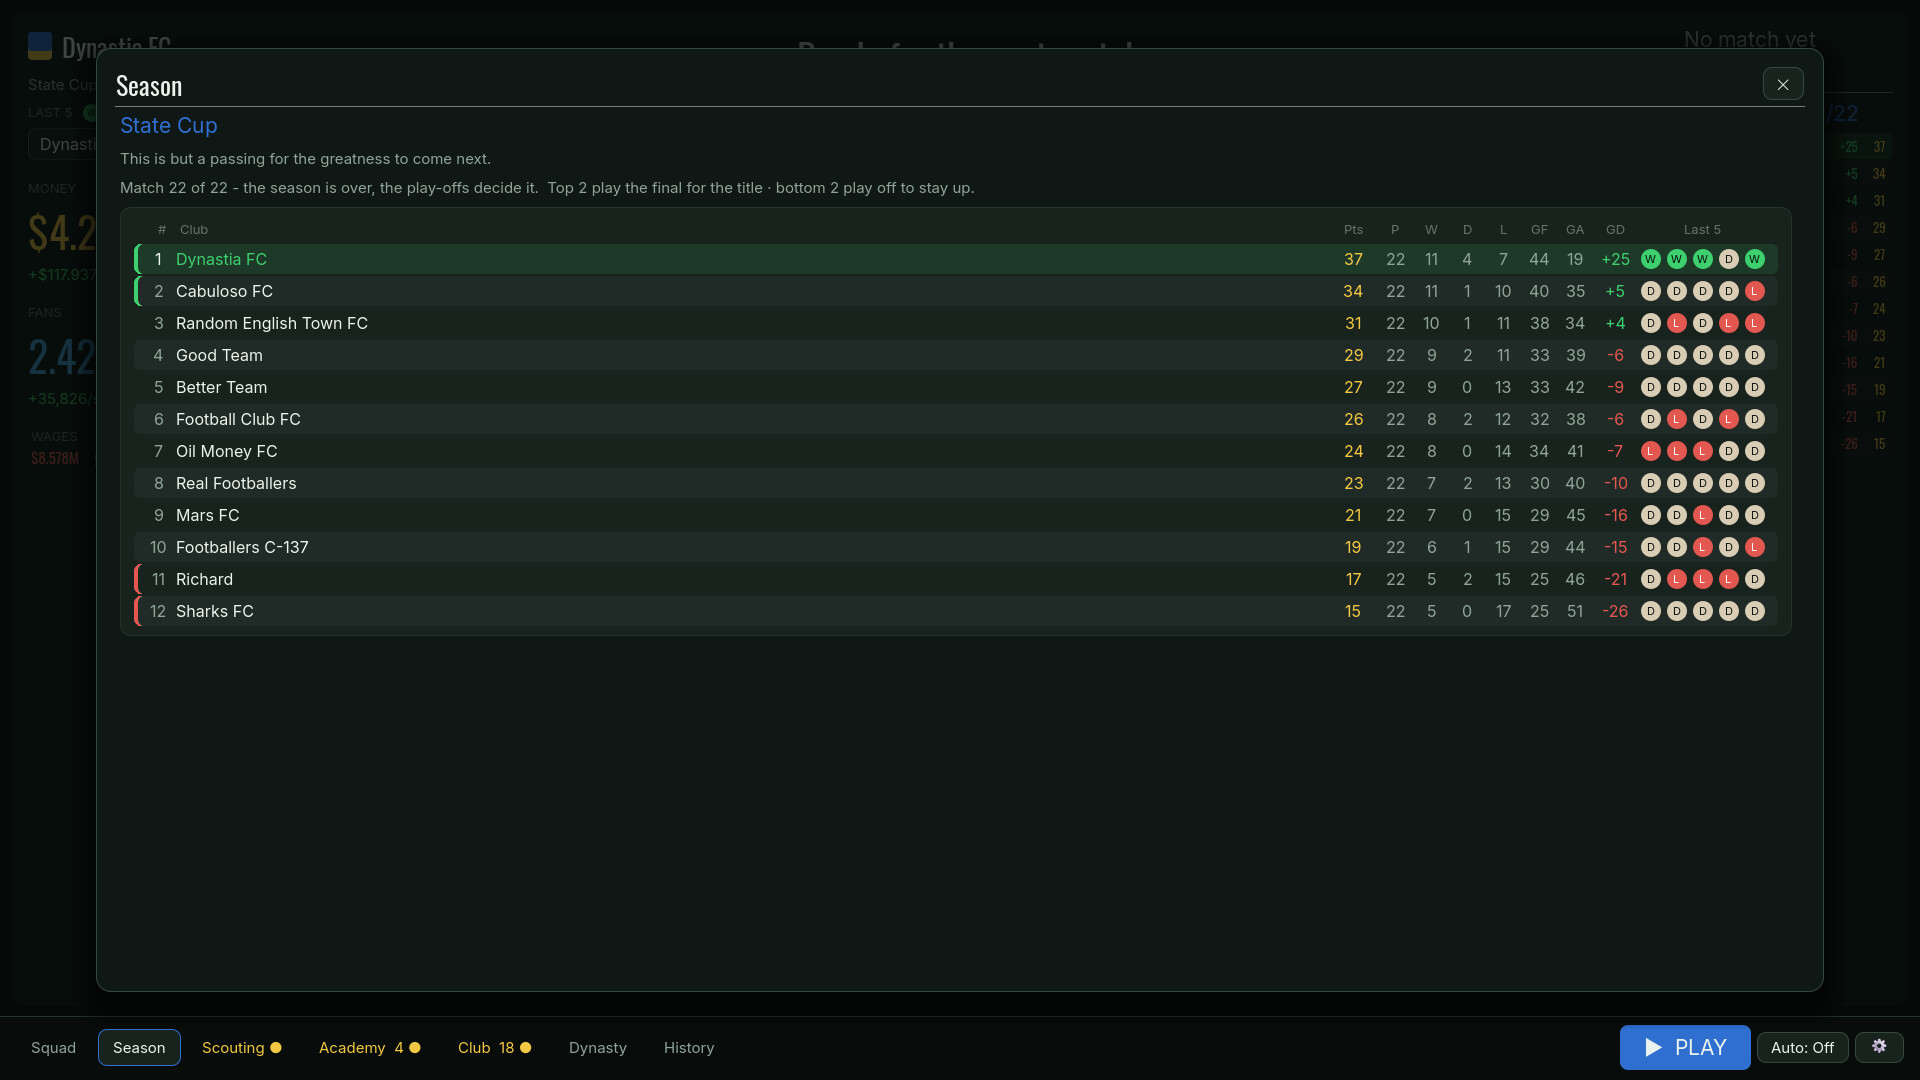
Task: Click the yellow dot next to Club 18
Action: coord(525,1047)
